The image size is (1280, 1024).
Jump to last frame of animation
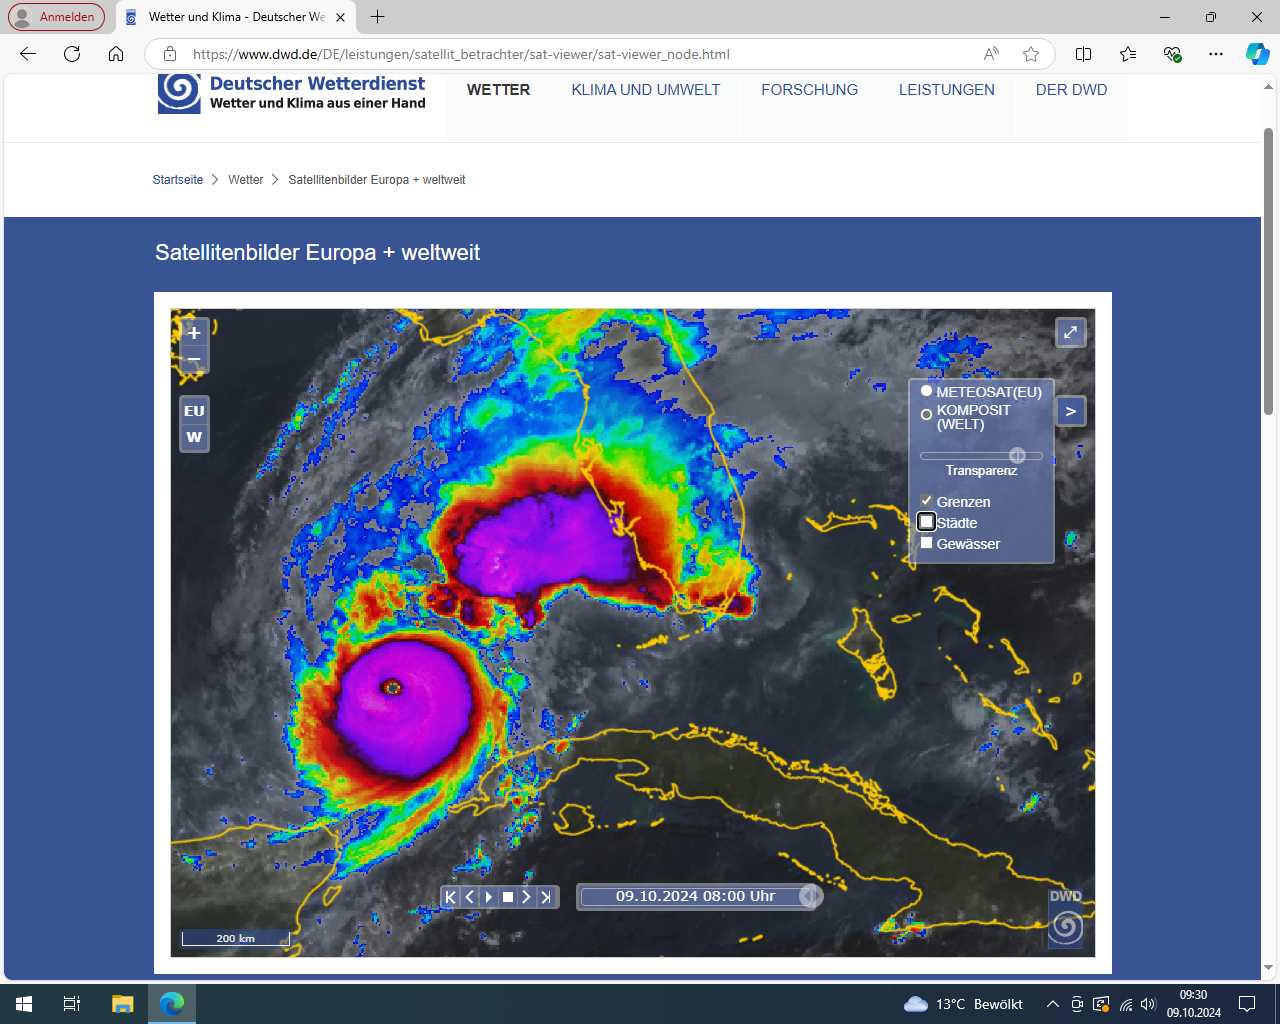click(545, 897)
